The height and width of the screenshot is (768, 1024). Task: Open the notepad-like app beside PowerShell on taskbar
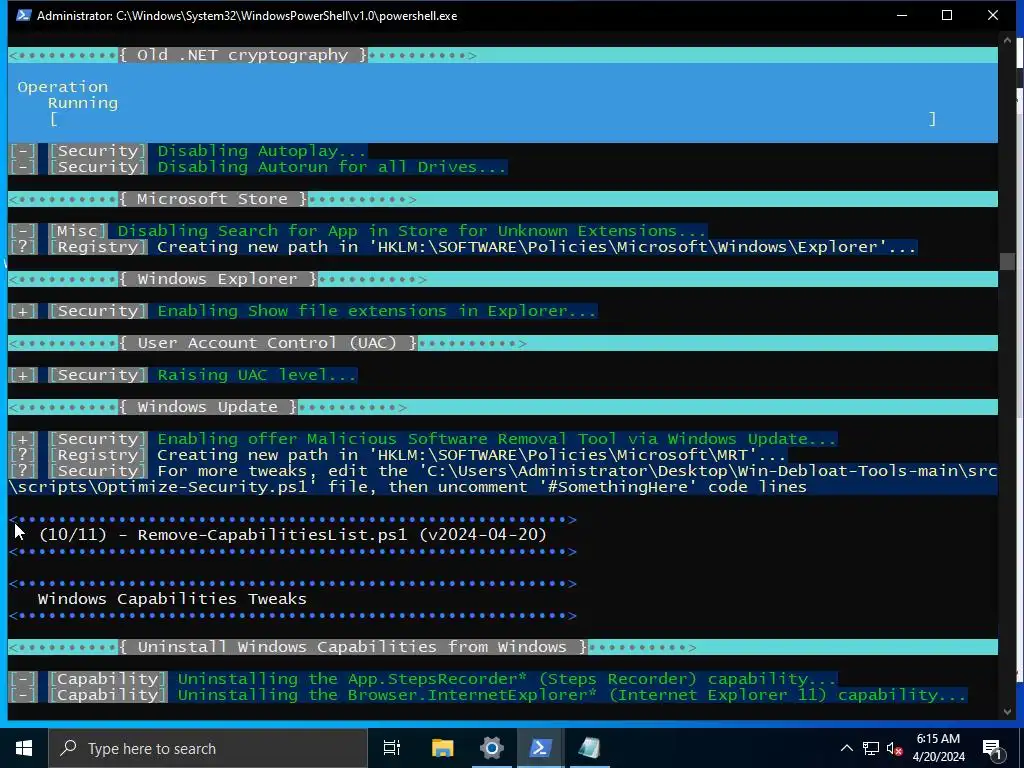[x=589, y=748]
